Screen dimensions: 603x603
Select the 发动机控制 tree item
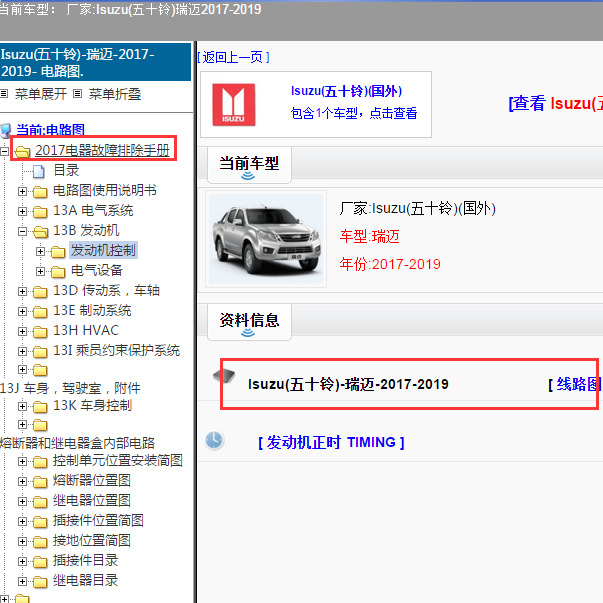point(103,250)
